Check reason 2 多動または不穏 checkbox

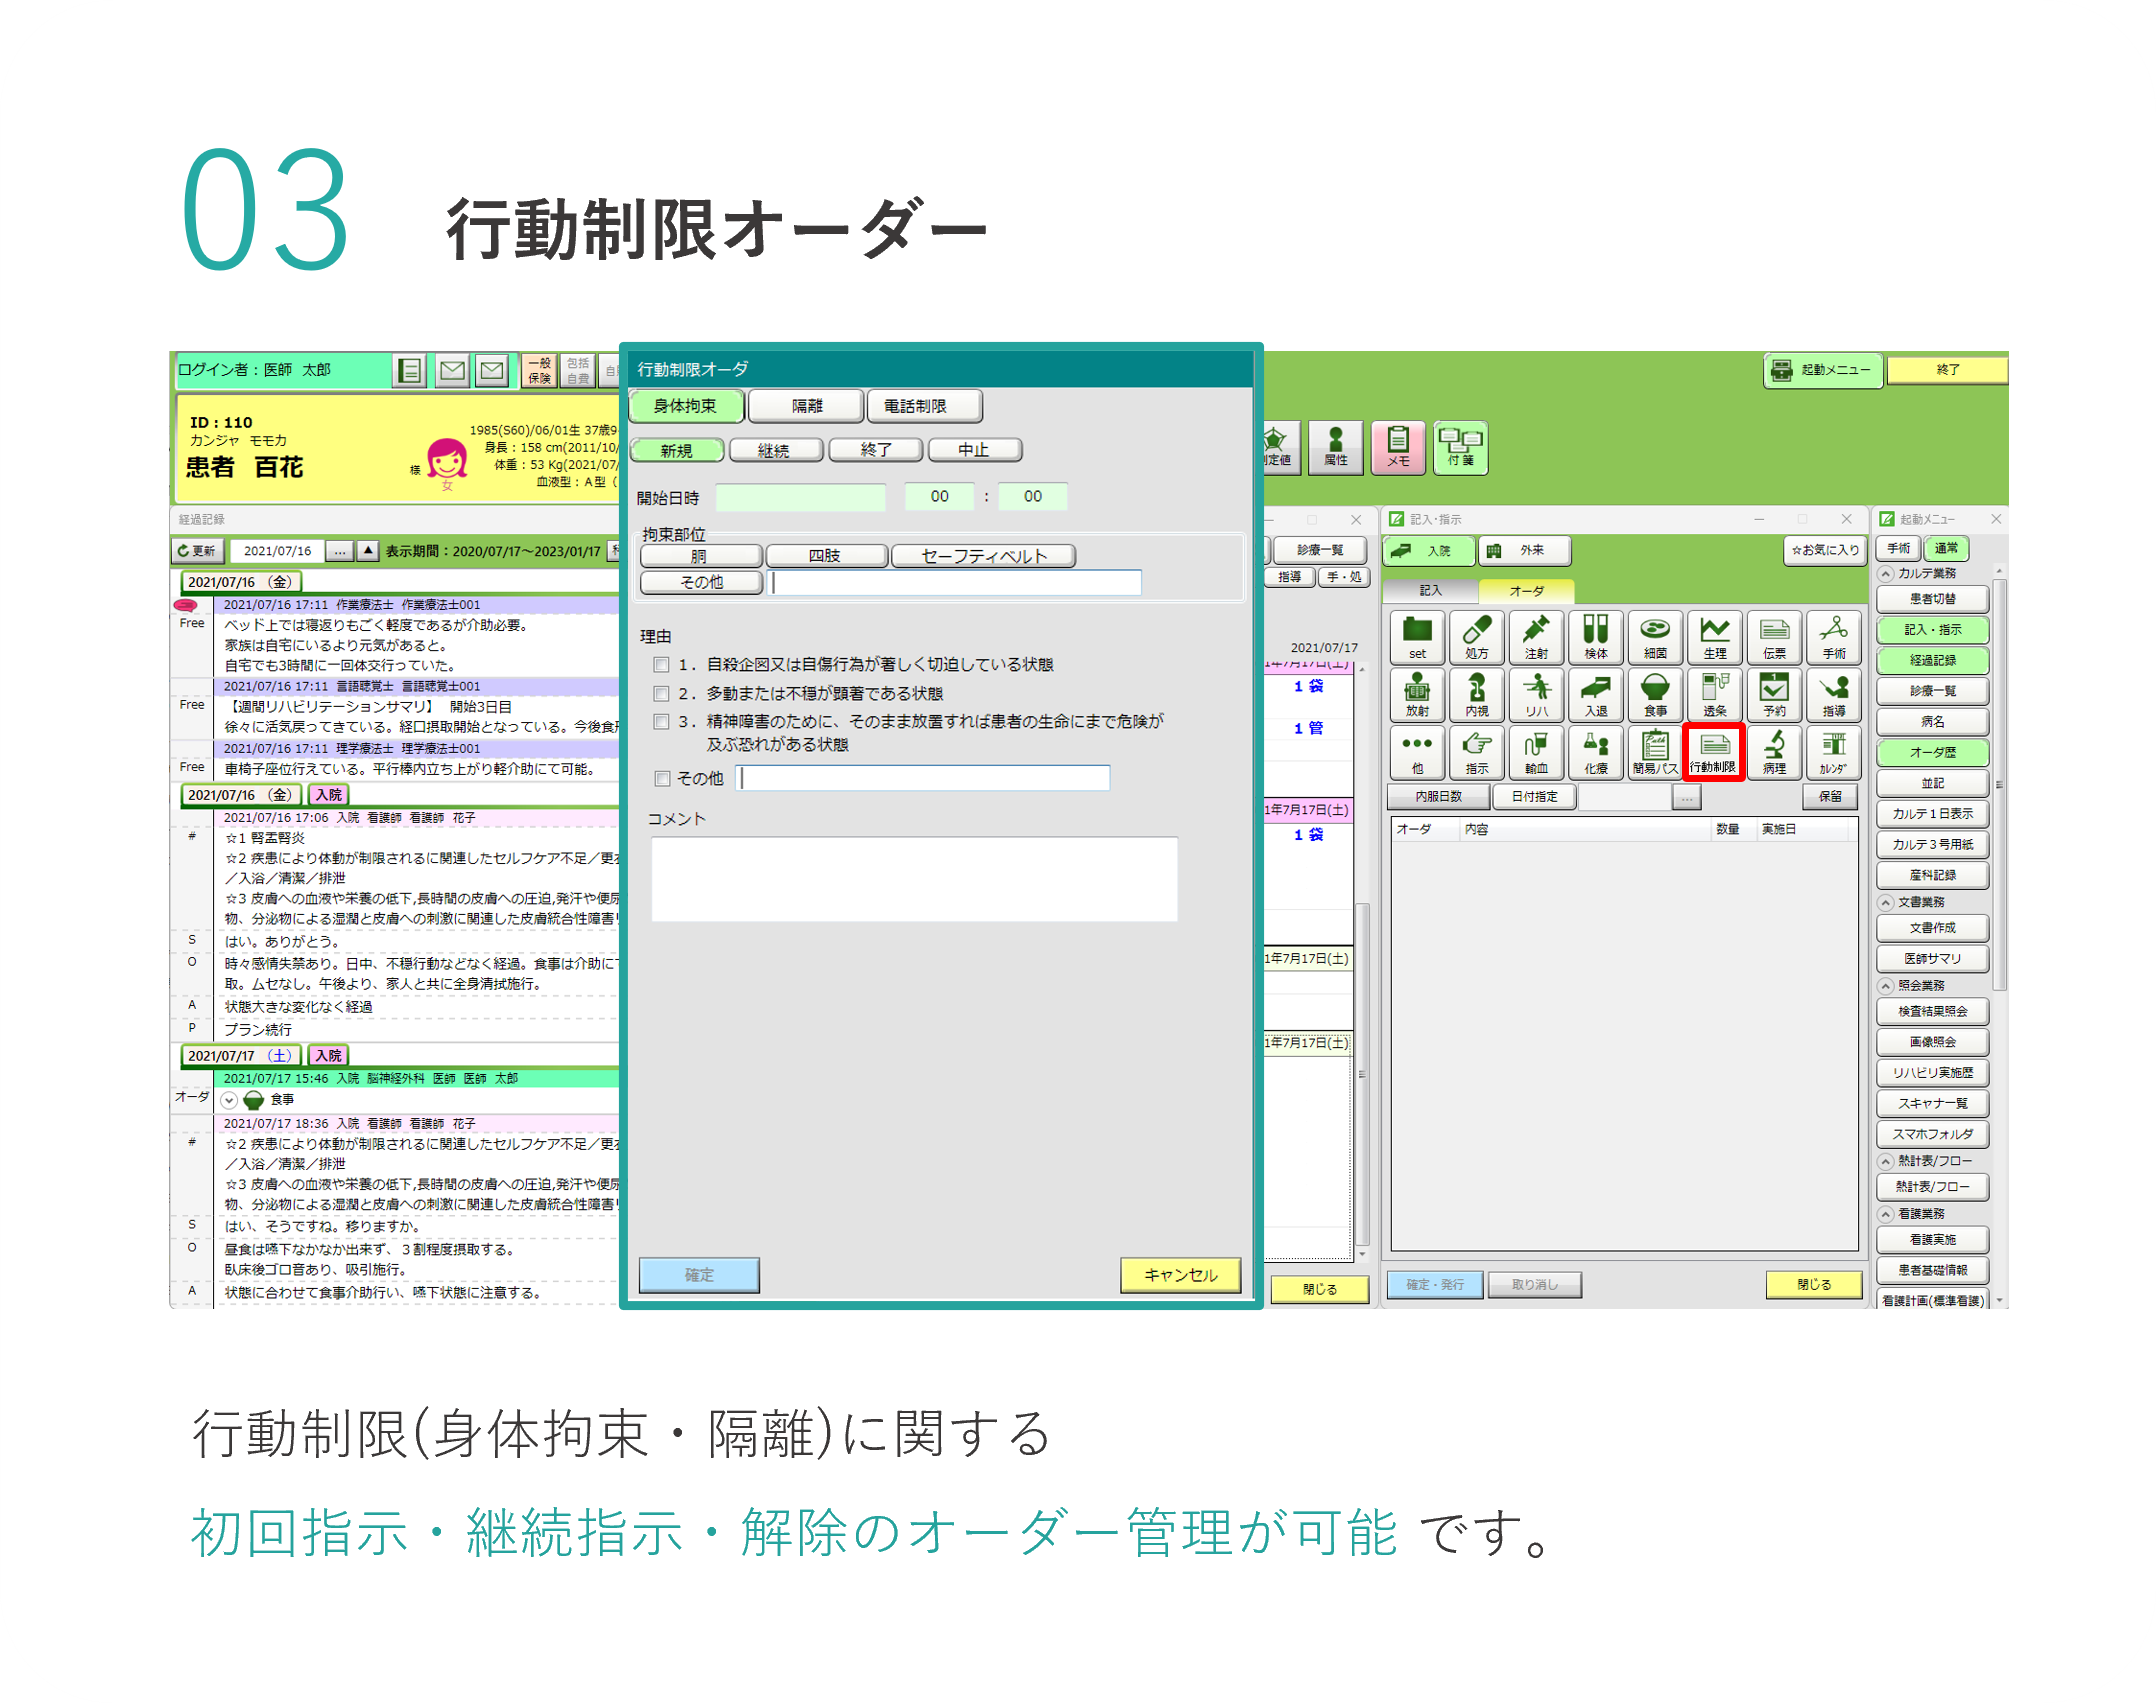pos(661,694)
